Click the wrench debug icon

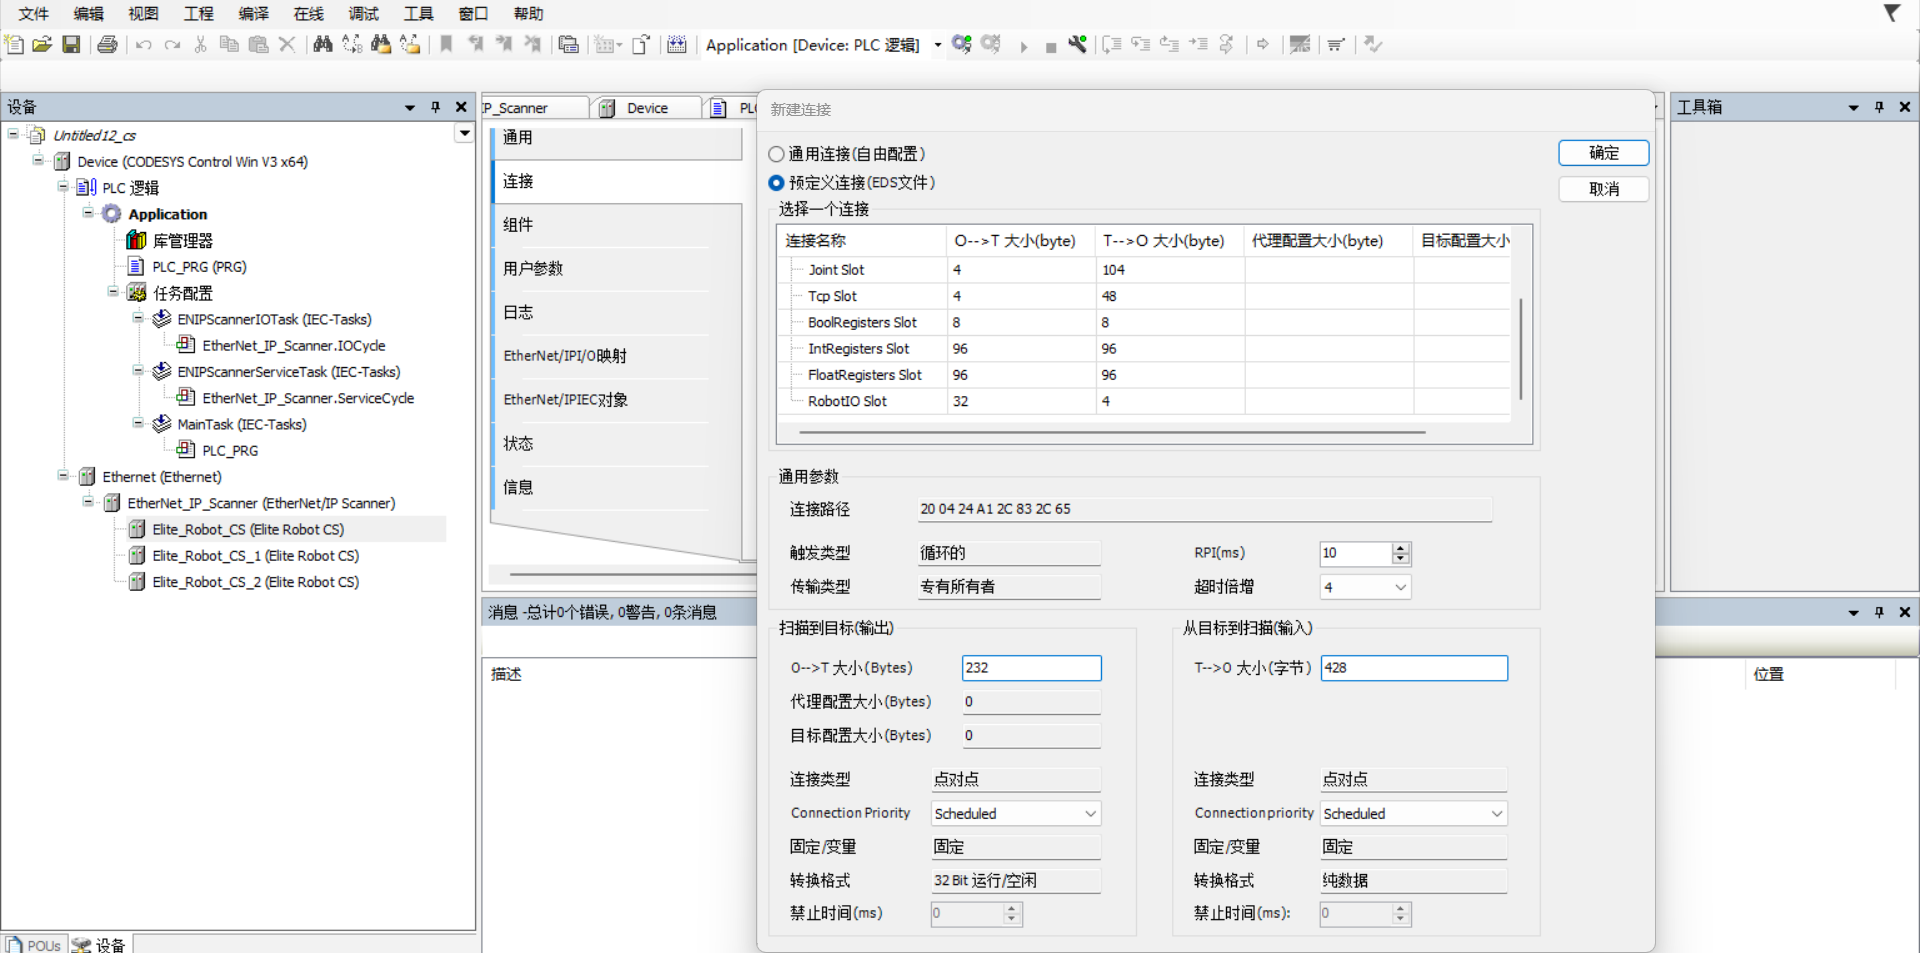tap(1077, 44)
